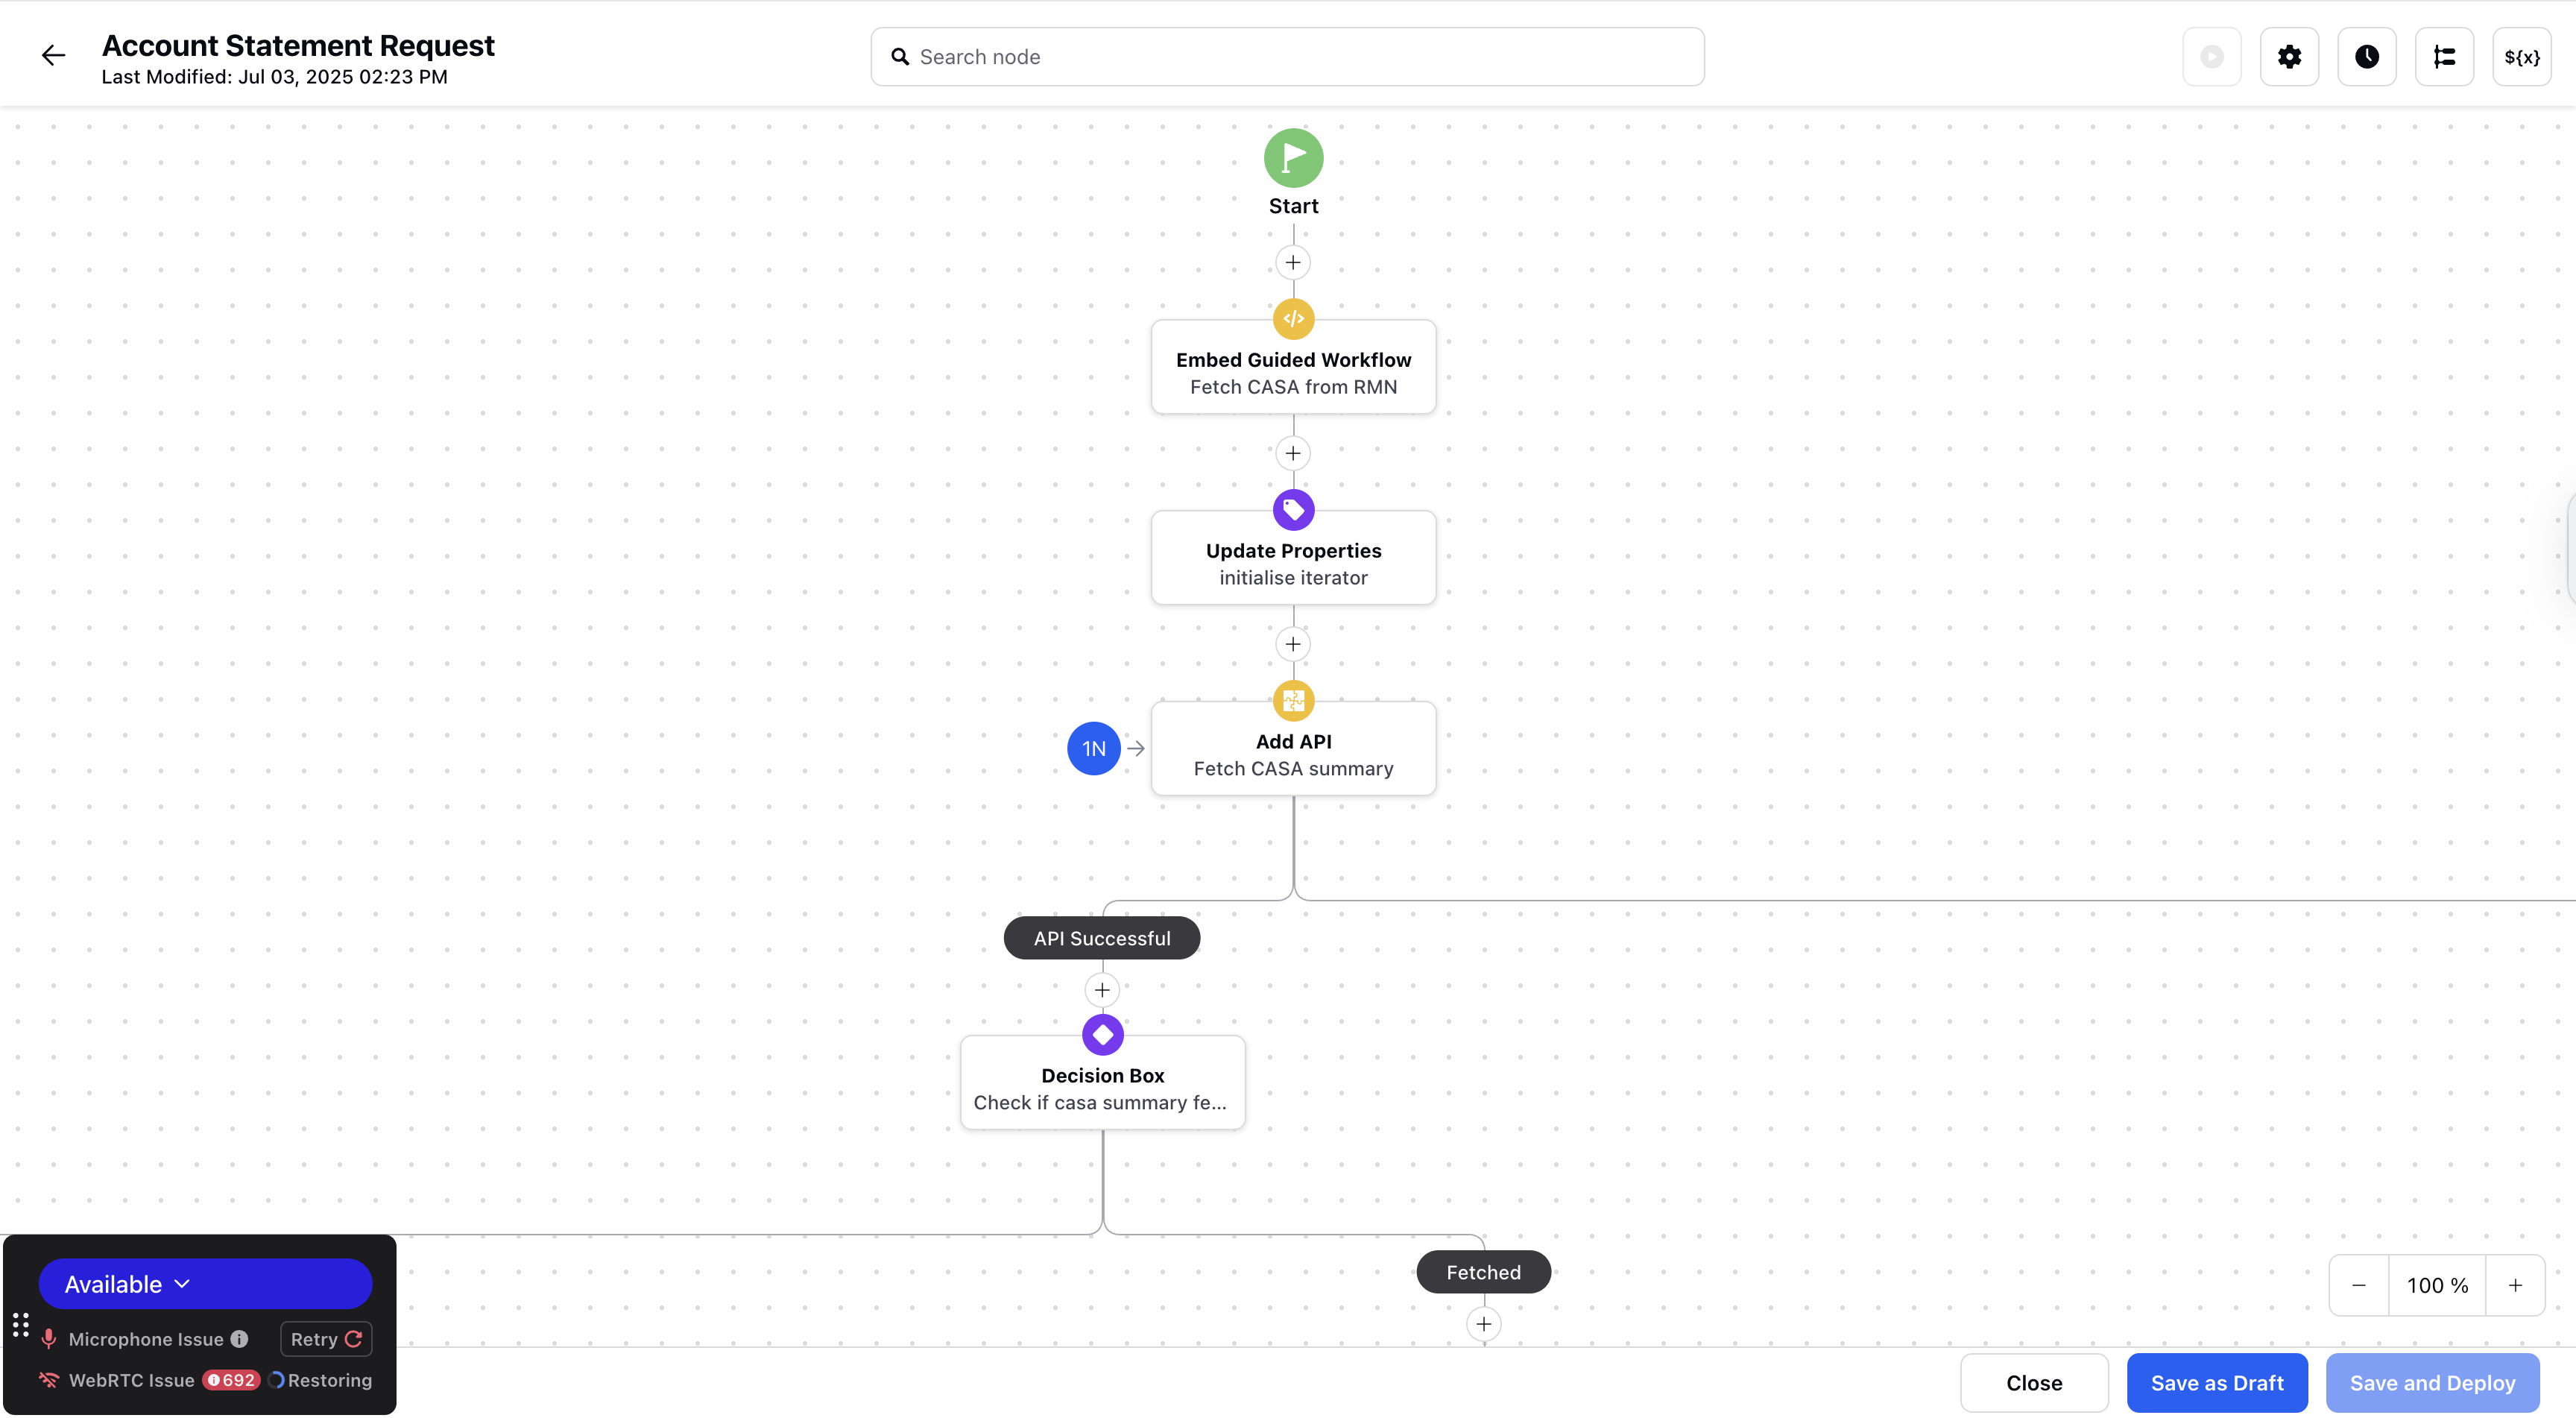The height and width of the screenshot is (1418, 2576).
Task: Click the WebRTC Issue label
Action: pos(131,1380)
